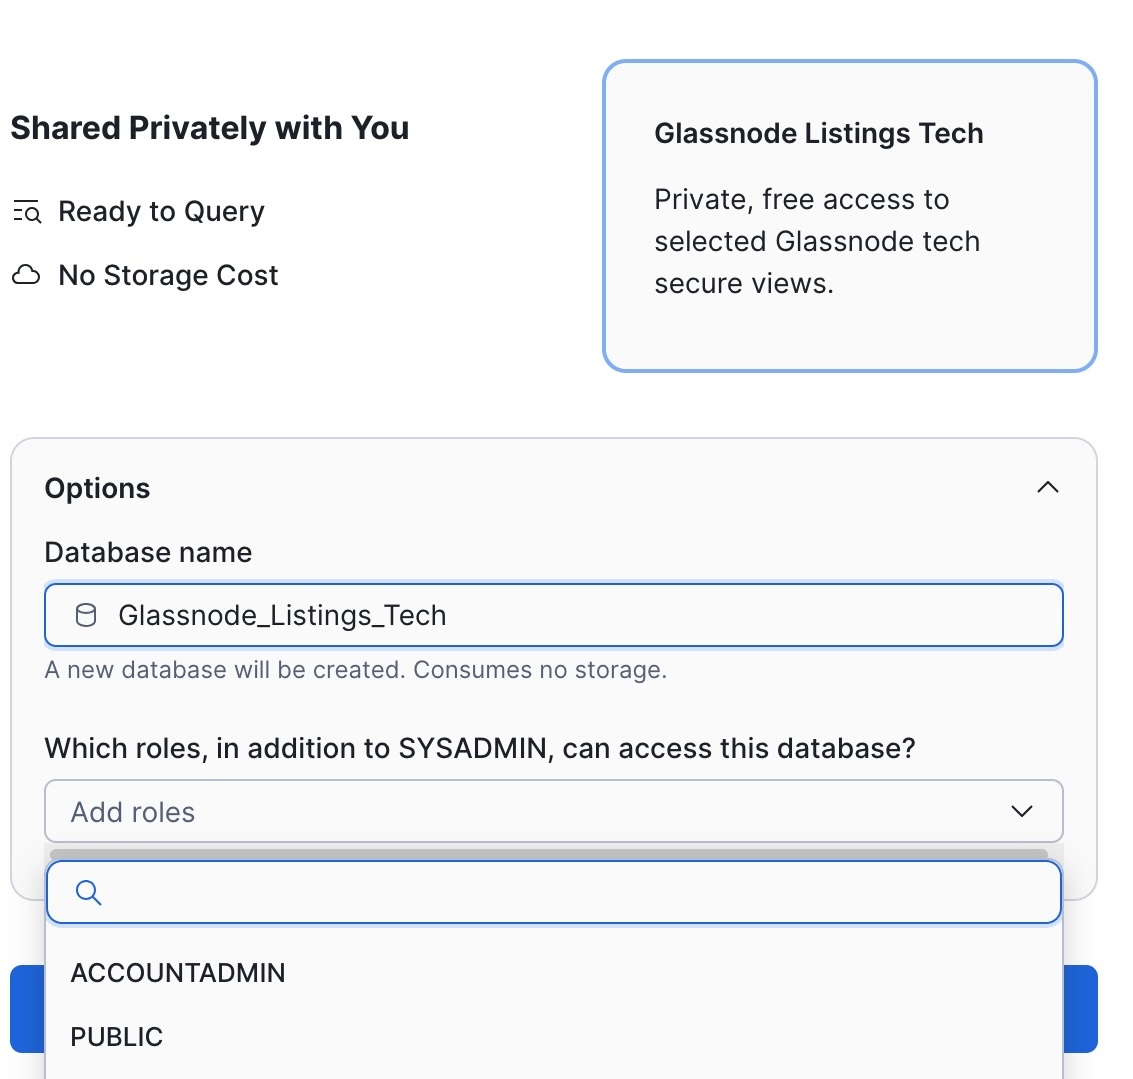Click the chevron icon on the Add roles selector
The width and height of the screenshot is (1133, 1079).
click(x=1021, y=812)
